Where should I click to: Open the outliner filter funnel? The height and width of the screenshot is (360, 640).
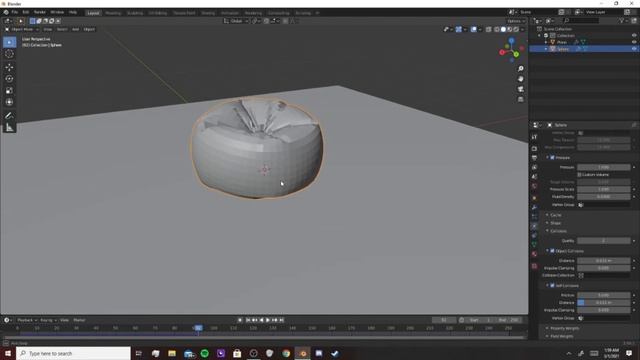pyautogui.click(x=622, y=20)
